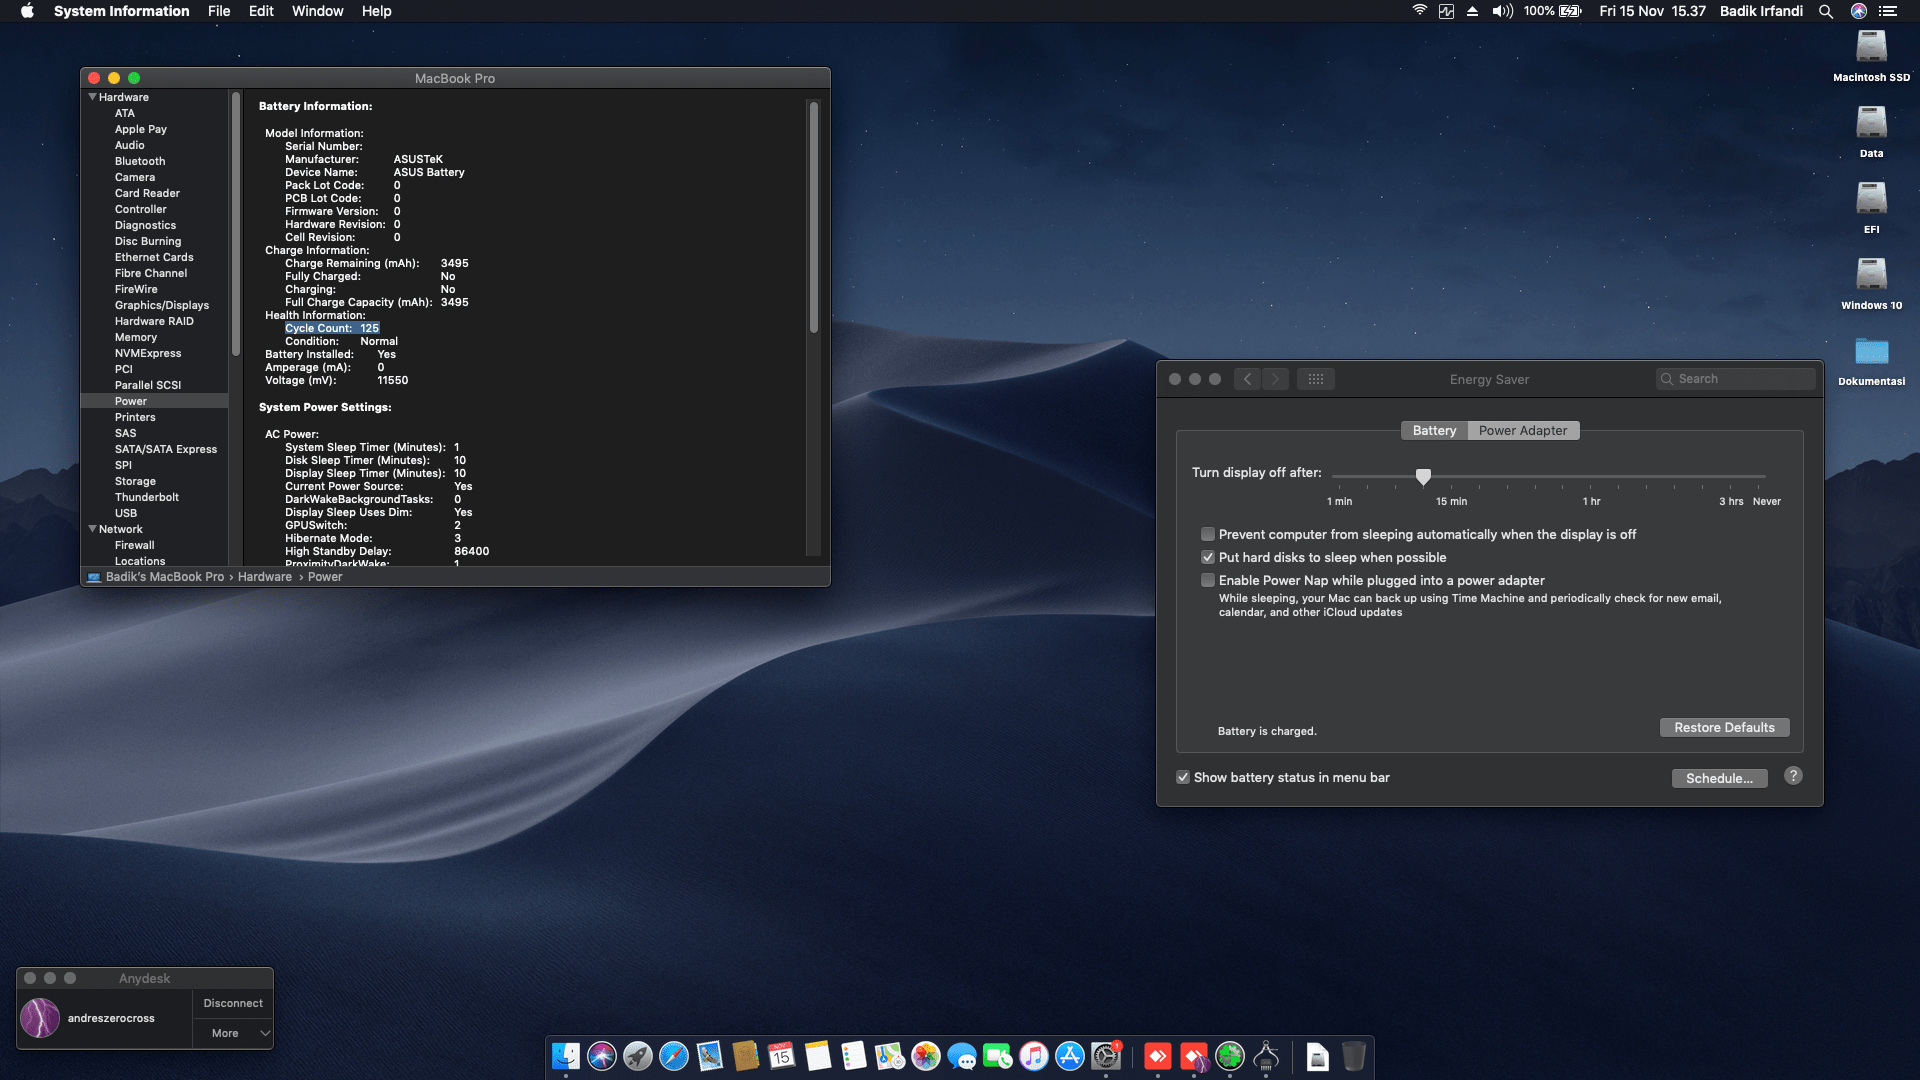Image resolution: width=1920 pixels, height=1080 pixels.
Task: Open the Window menu
Action: (317, 11)
